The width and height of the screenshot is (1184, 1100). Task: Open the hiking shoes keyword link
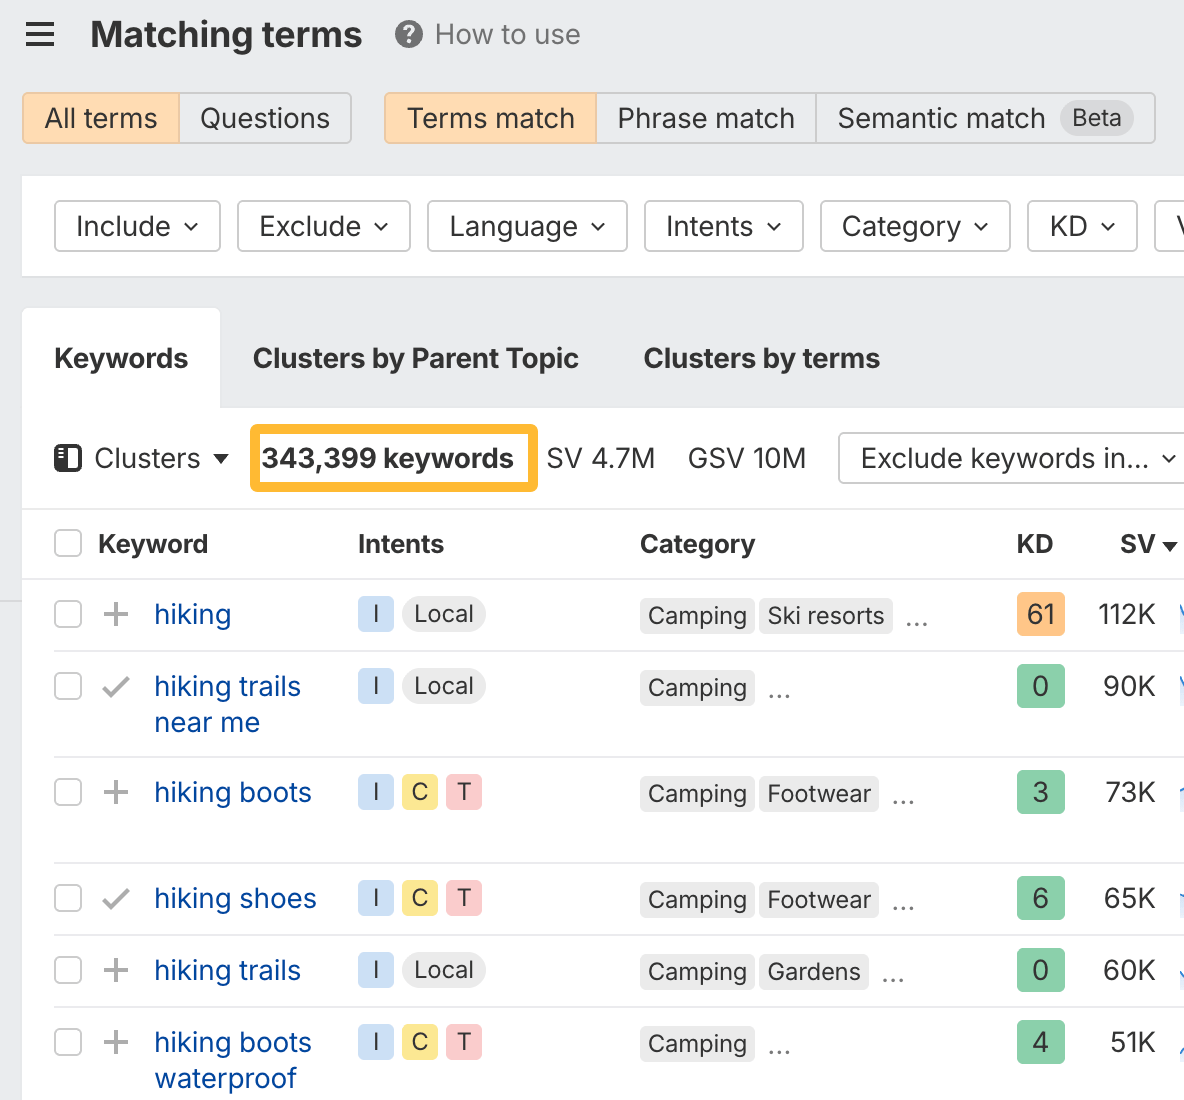235,898
